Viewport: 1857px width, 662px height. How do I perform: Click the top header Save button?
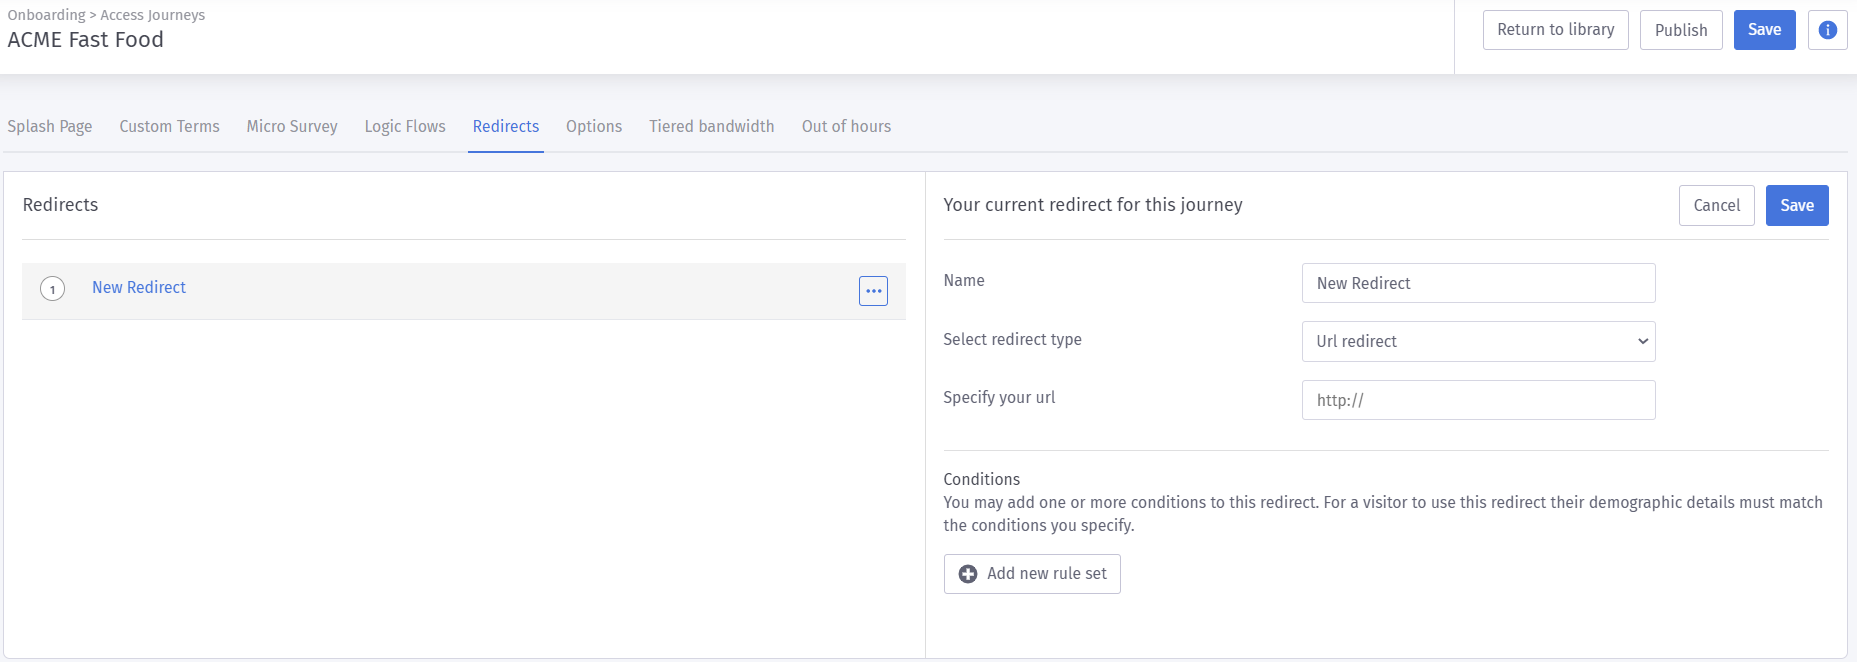coord(1764,30)
